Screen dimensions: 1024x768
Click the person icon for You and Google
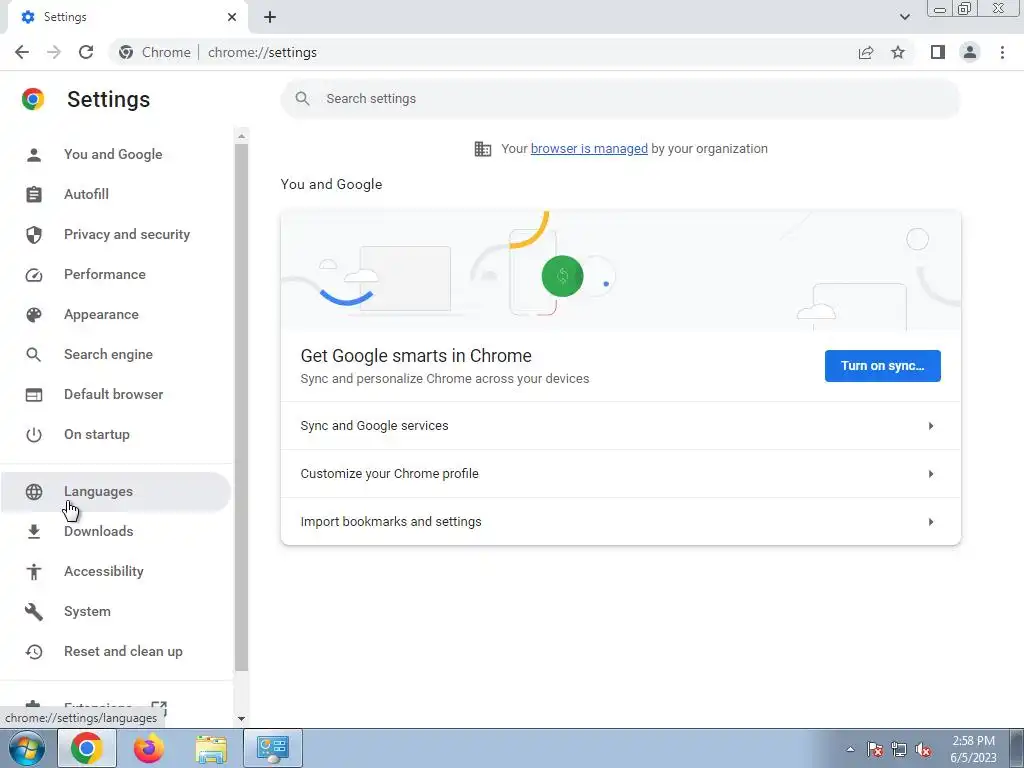(34, 155)
